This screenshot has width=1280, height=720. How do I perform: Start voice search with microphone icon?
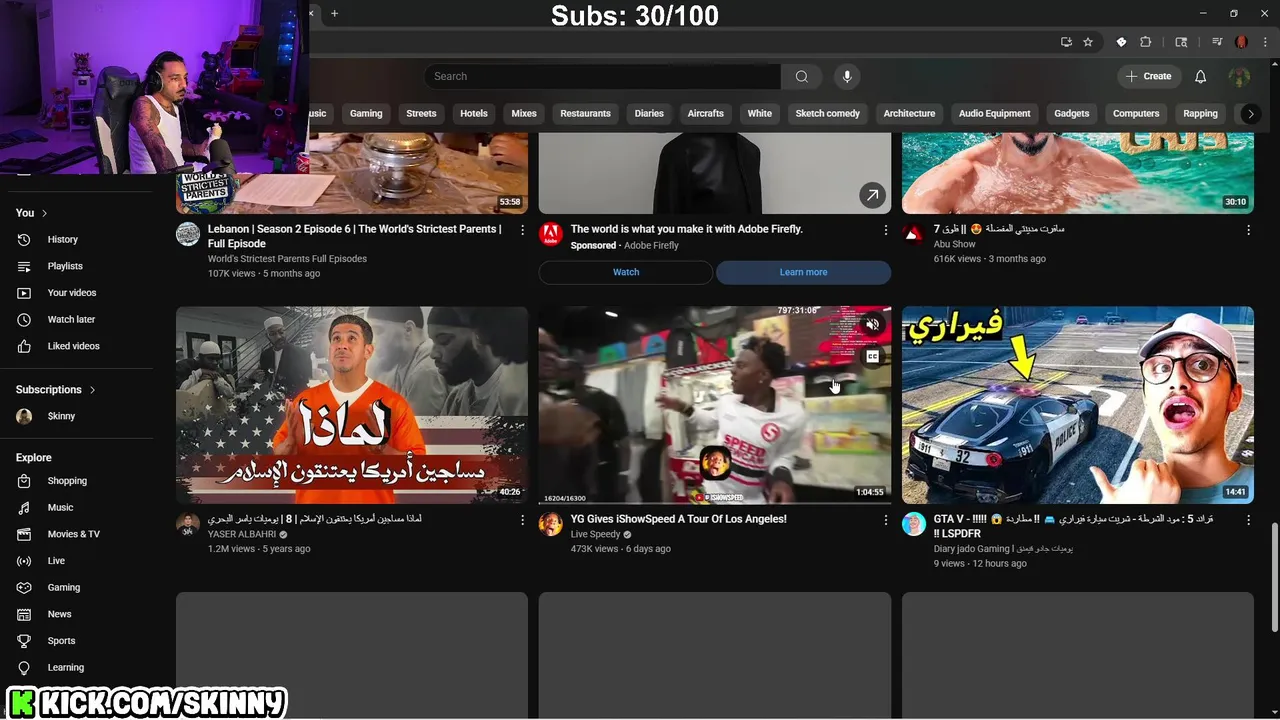click(x=847, y=77)
